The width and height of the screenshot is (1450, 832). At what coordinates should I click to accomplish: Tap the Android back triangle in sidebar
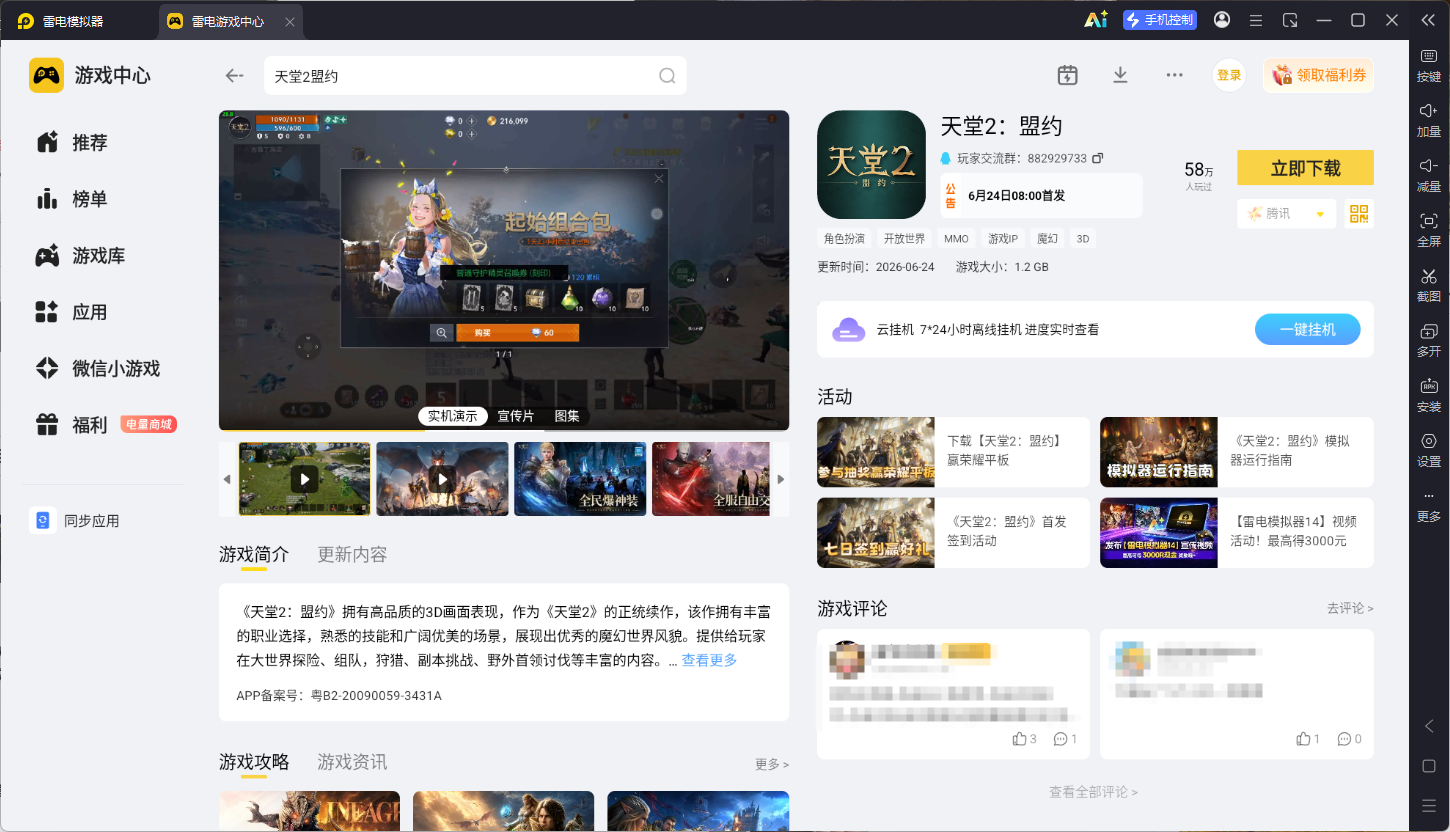1429,726
